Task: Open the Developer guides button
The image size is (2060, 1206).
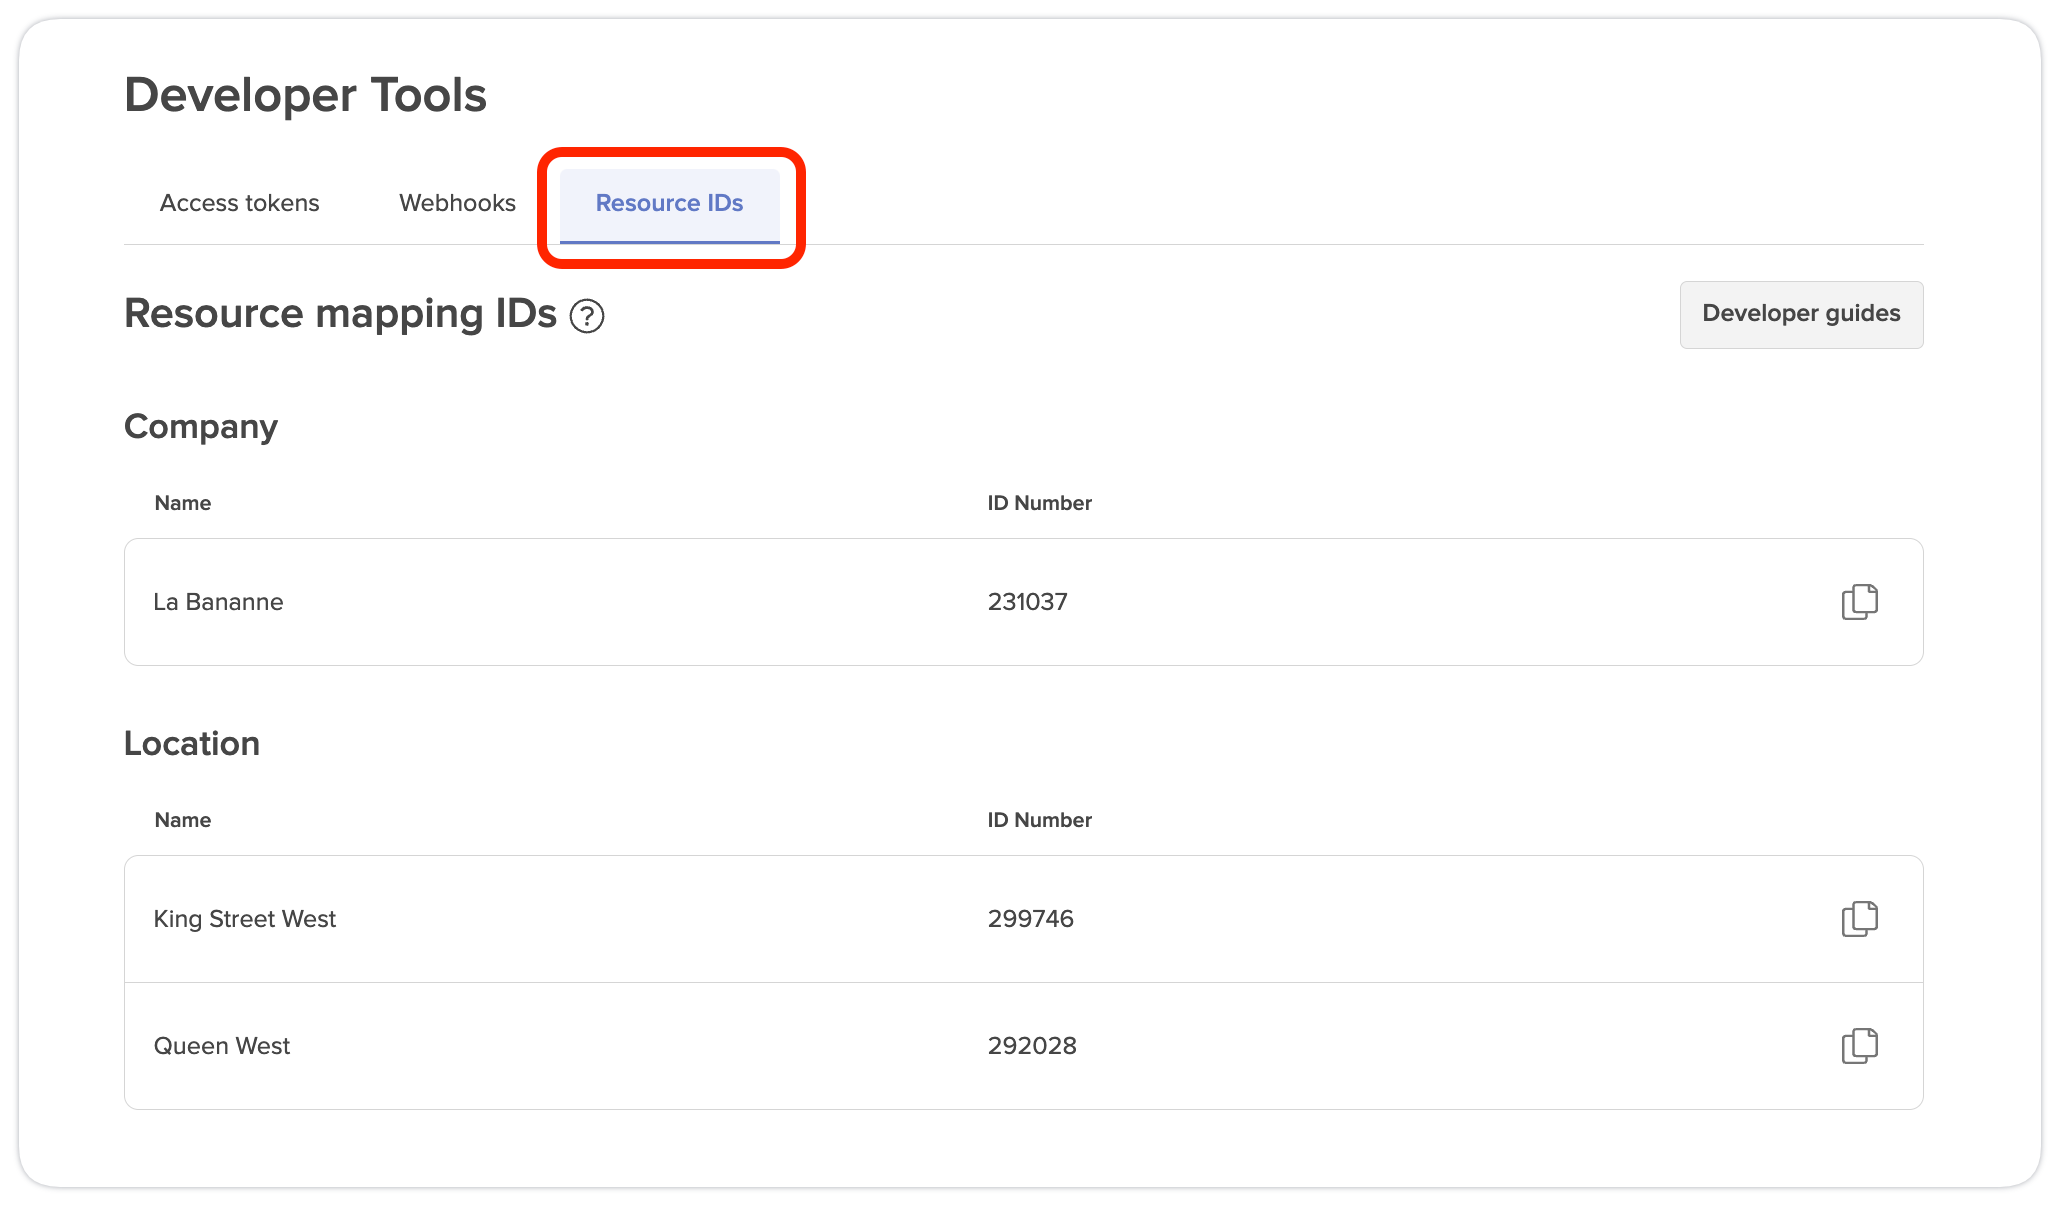Action: [x=1801, y=314]
